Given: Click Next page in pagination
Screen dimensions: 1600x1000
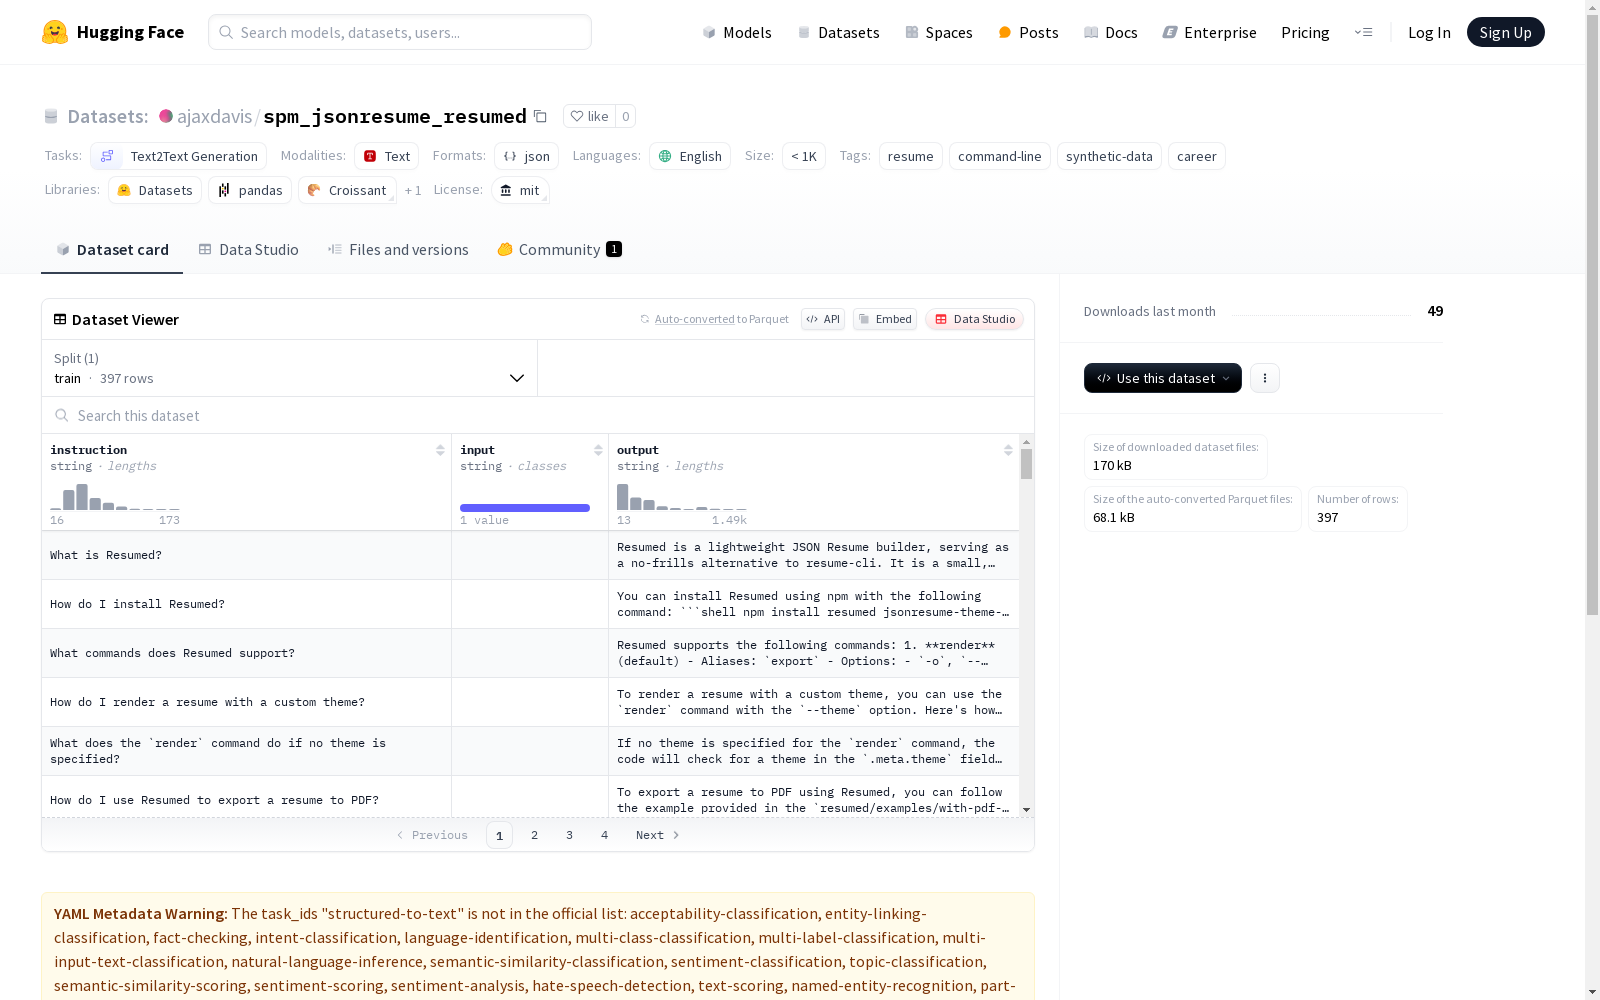Looking at the screenshot, I should 658,835.
